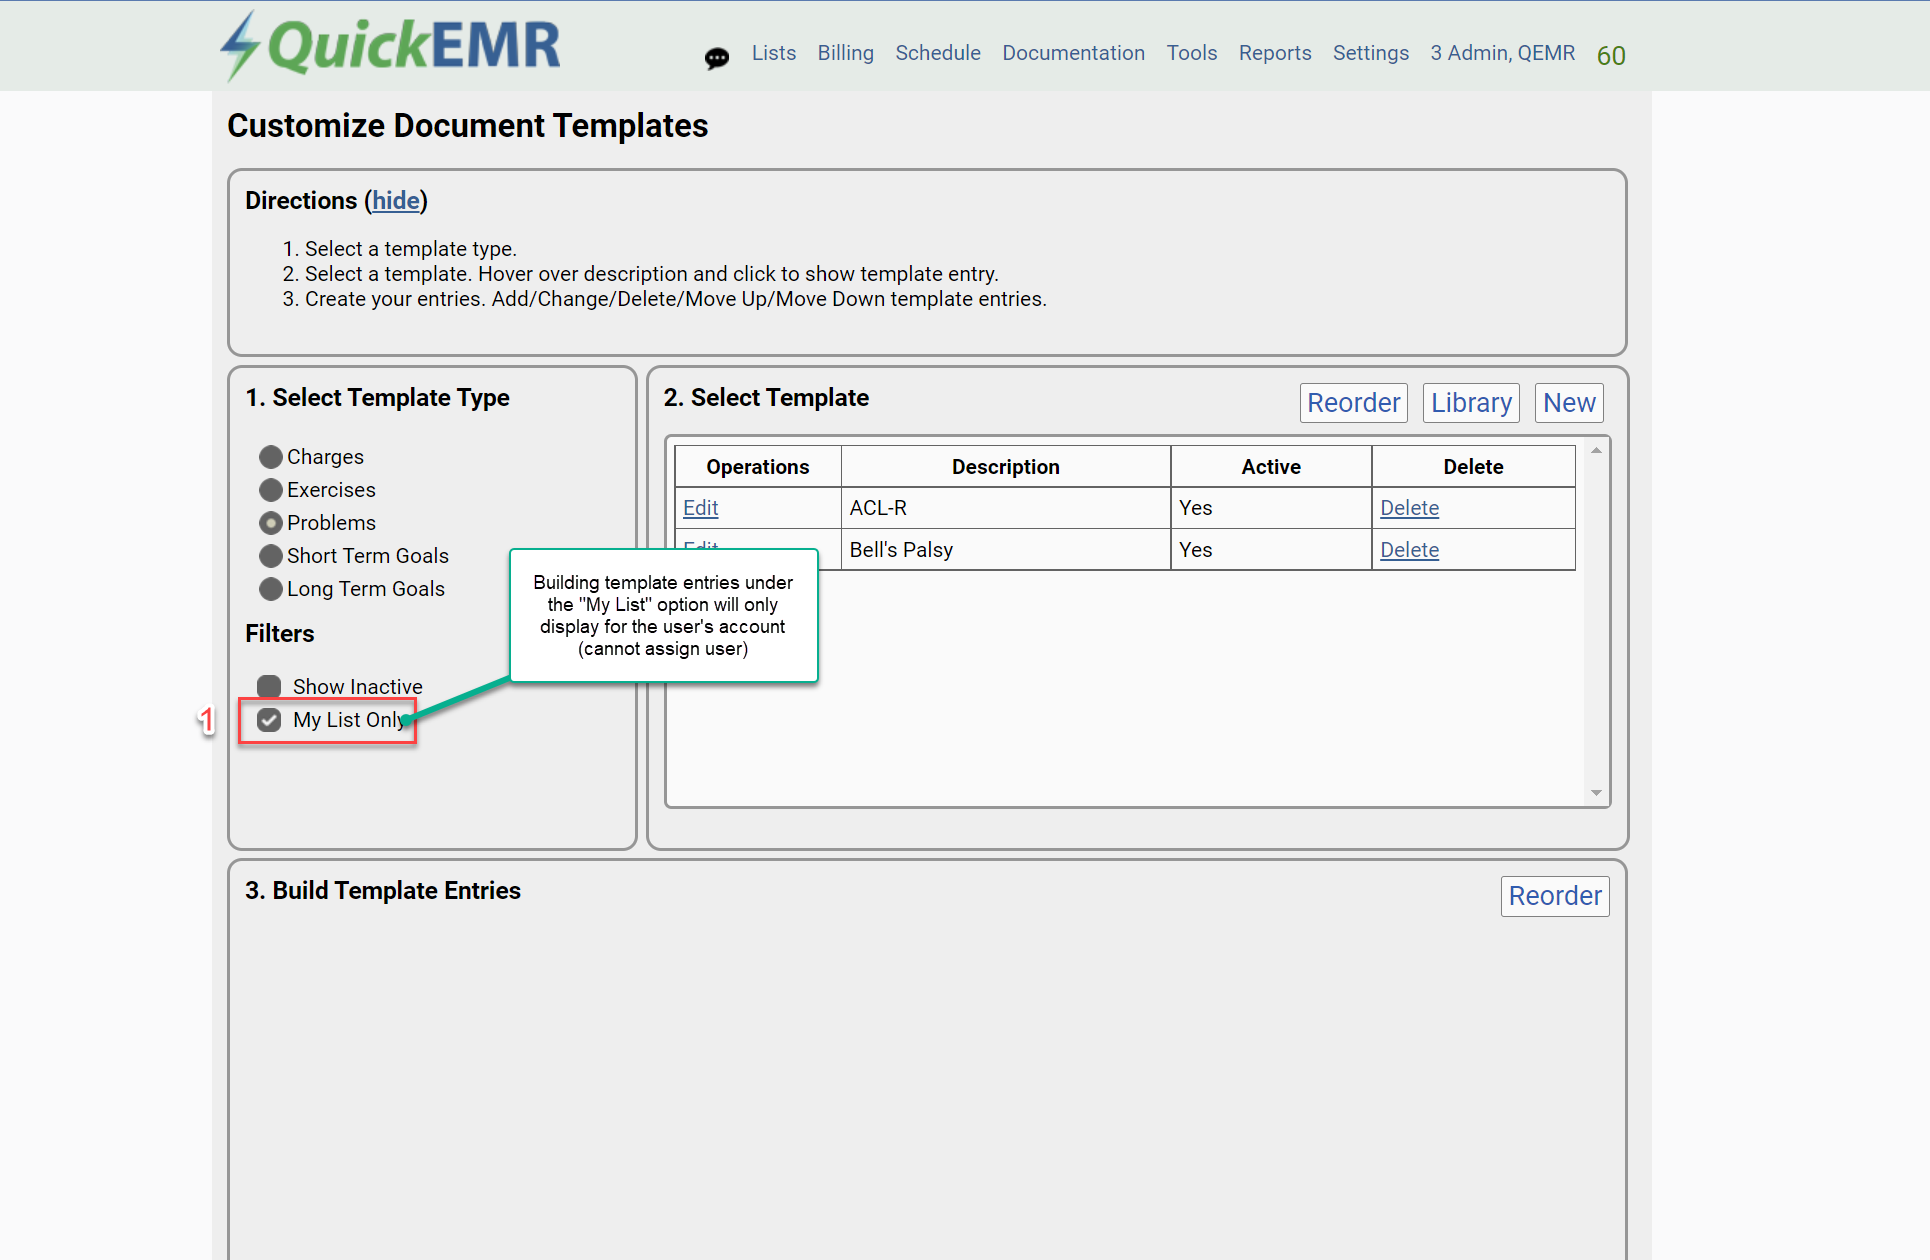This screenshot has height=1260, width=1930.
Task: Open the Admin, QEMR user menu
Action: tap(1502, 53)
